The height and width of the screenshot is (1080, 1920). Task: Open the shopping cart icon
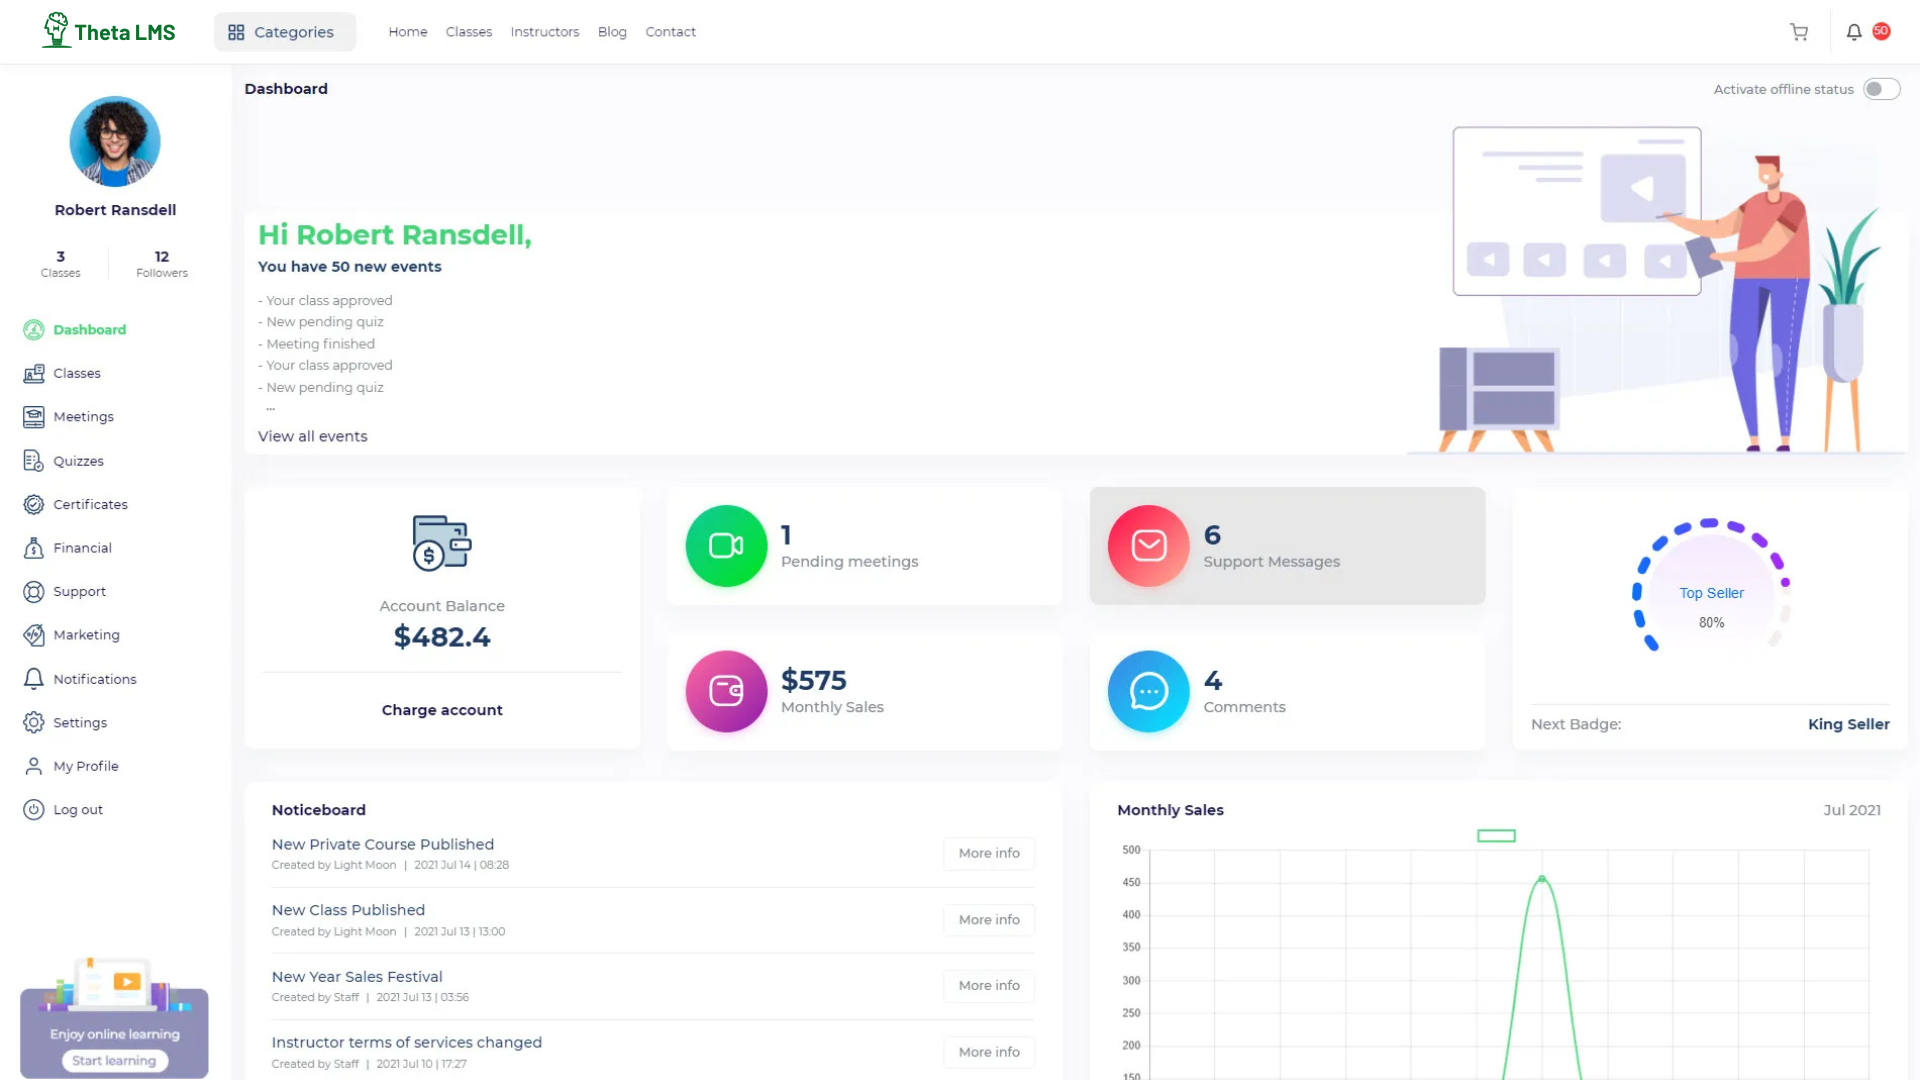click(1799, 32)
